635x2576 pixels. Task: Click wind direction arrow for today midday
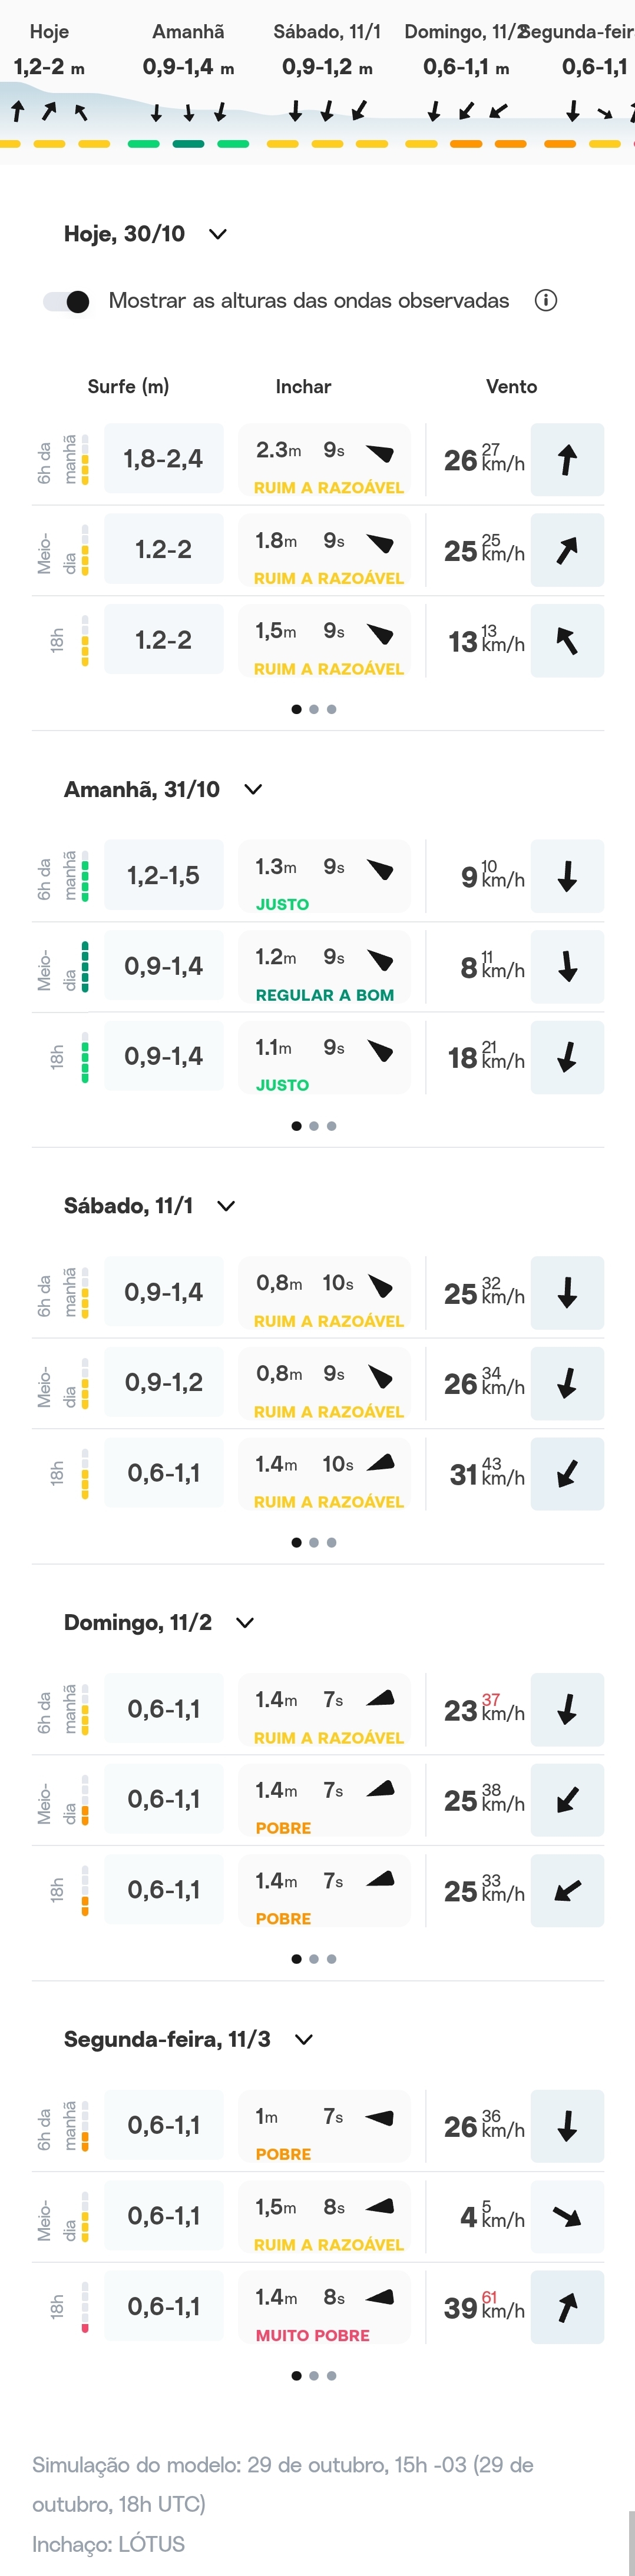(567, 550)
